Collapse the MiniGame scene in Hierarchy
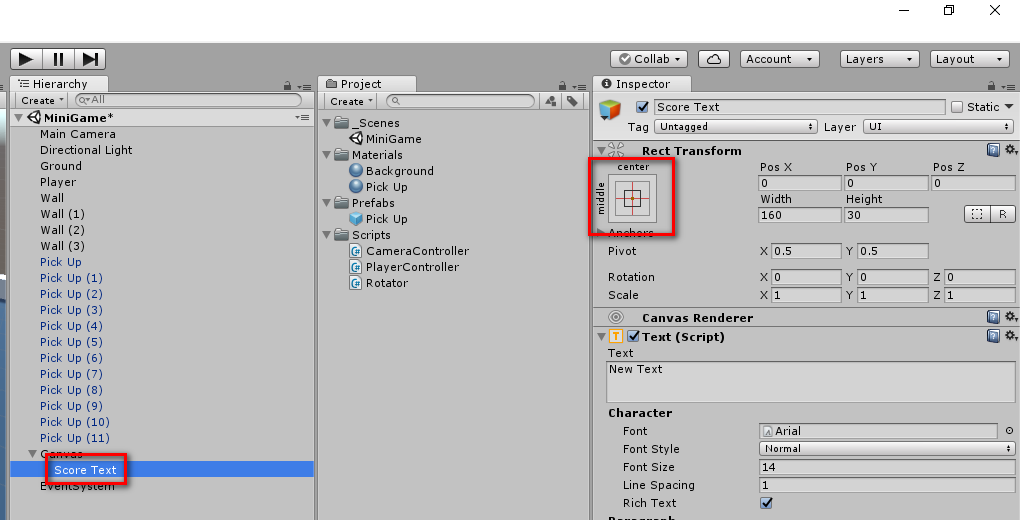 click(x=19, y=118)
